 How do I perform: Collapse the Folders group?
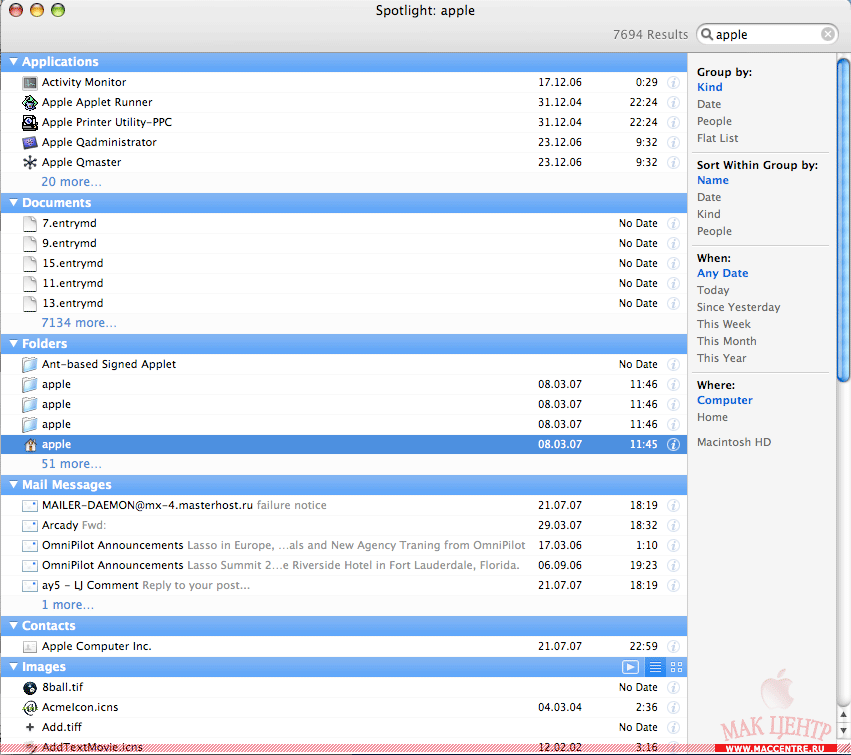(x=14, y=344)
